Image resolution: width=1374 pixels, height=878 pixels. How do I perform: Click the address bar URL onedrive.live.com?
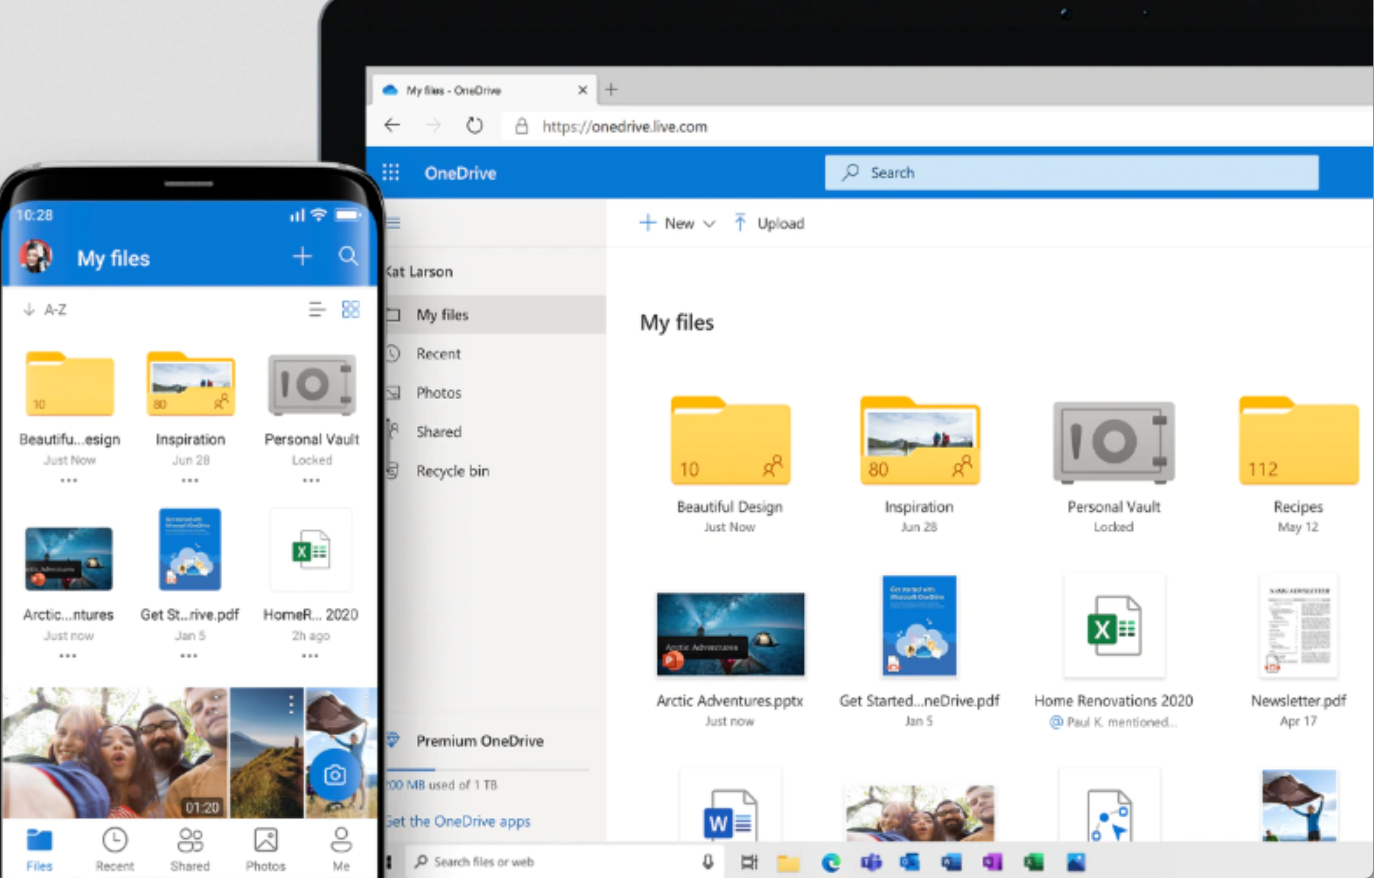coord(625,126)
